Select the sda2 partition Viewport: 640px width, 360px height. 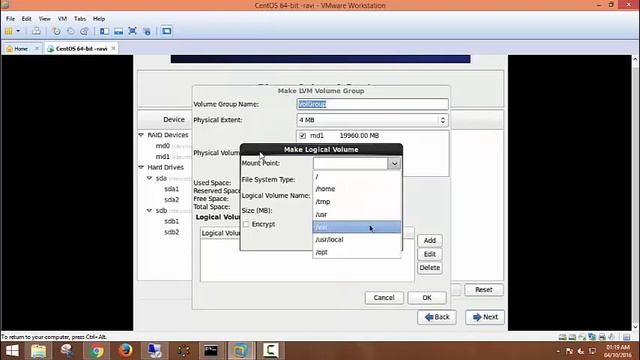pyautogui.click(x=171, y=200)
